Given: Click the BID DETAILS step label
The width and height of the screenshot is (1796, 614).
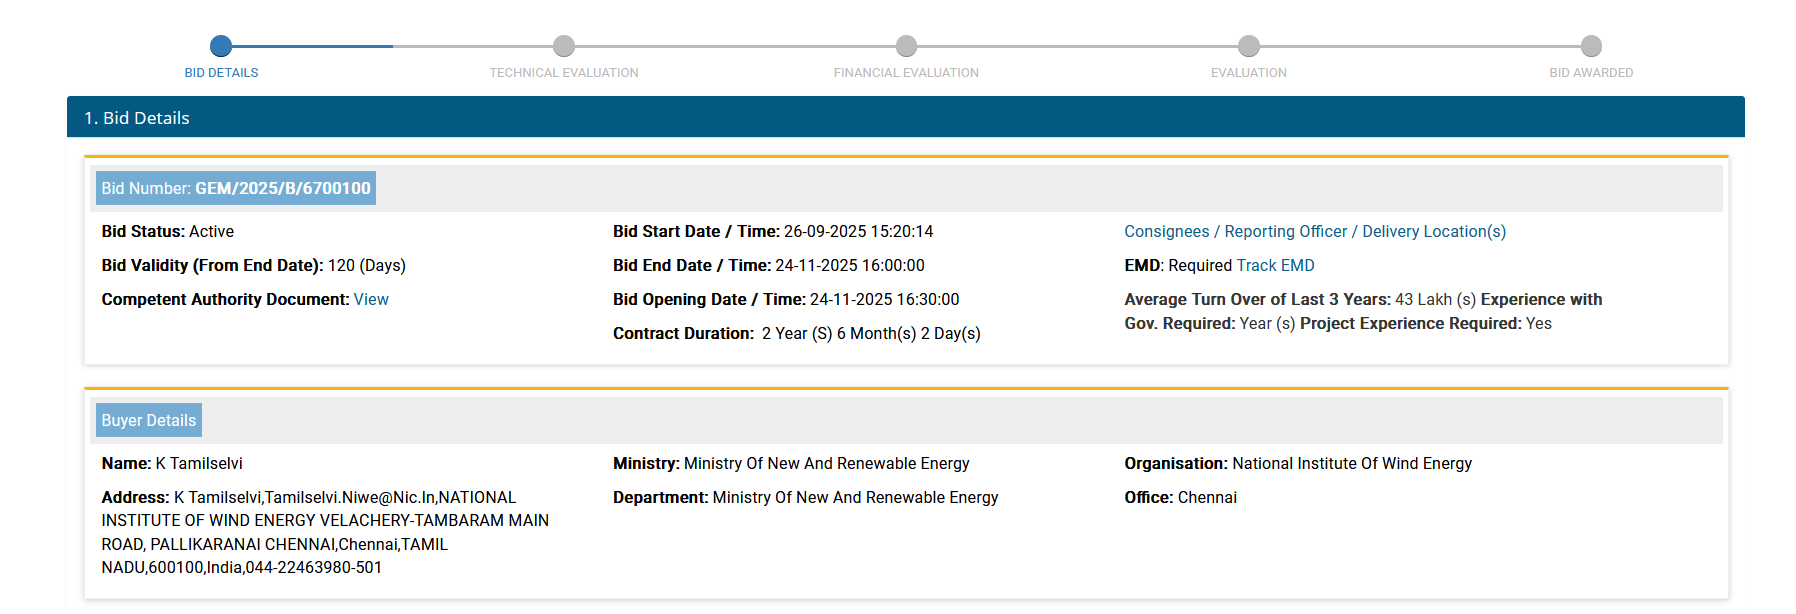Looking at the screenshot, I should pyautogui.click(x=221, y=73).
